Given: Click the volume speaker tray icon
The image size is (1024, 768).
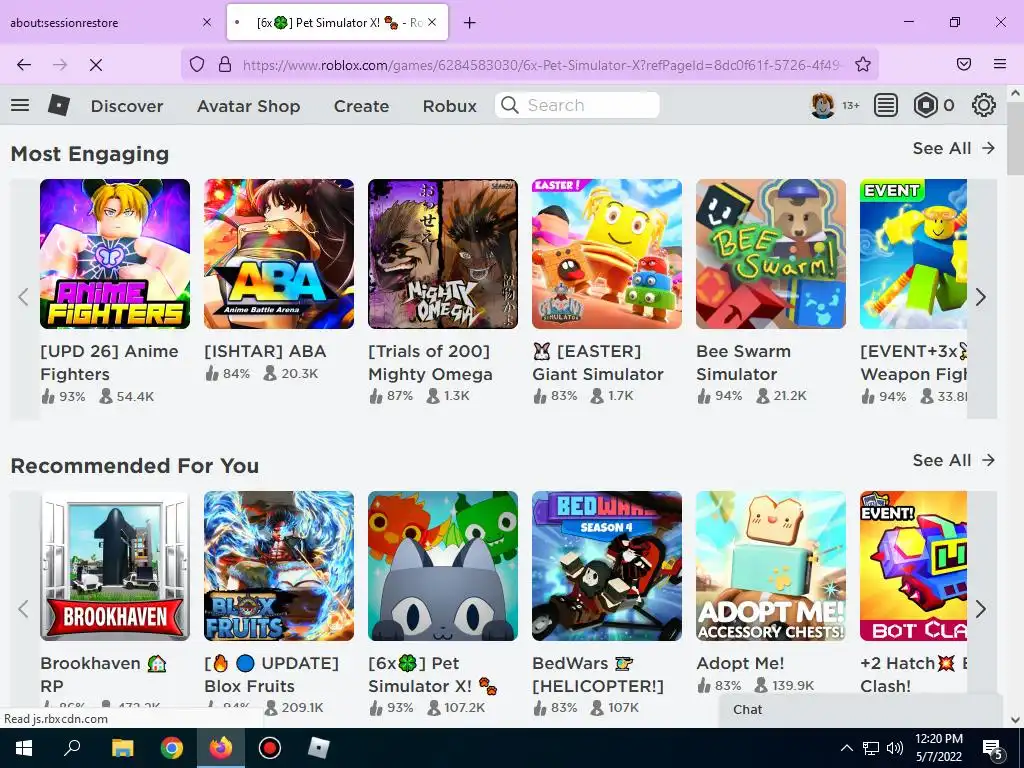Looking at the screenshot, I should pos(895,748).
